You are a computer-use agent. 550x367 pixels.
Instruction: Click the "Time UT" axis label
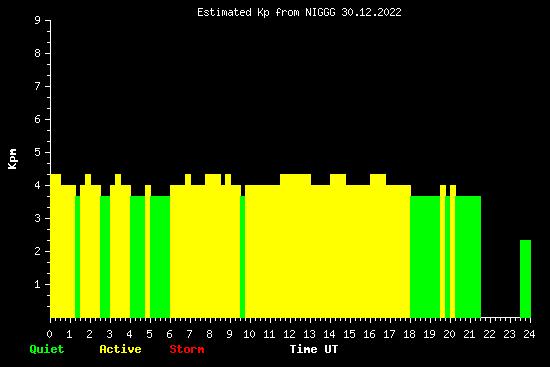point(314,349)
